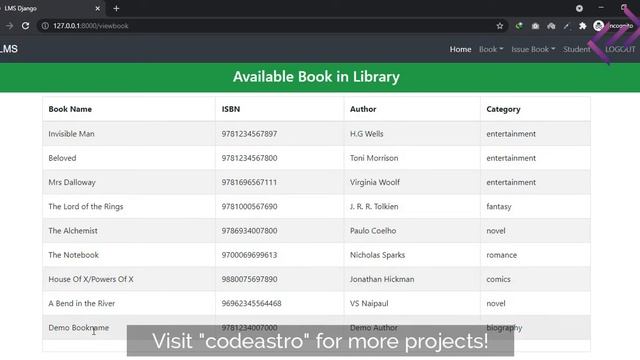The image size is (640, 360).
Task: Open the extensions puzzle icon
Action: pos(582,26)
